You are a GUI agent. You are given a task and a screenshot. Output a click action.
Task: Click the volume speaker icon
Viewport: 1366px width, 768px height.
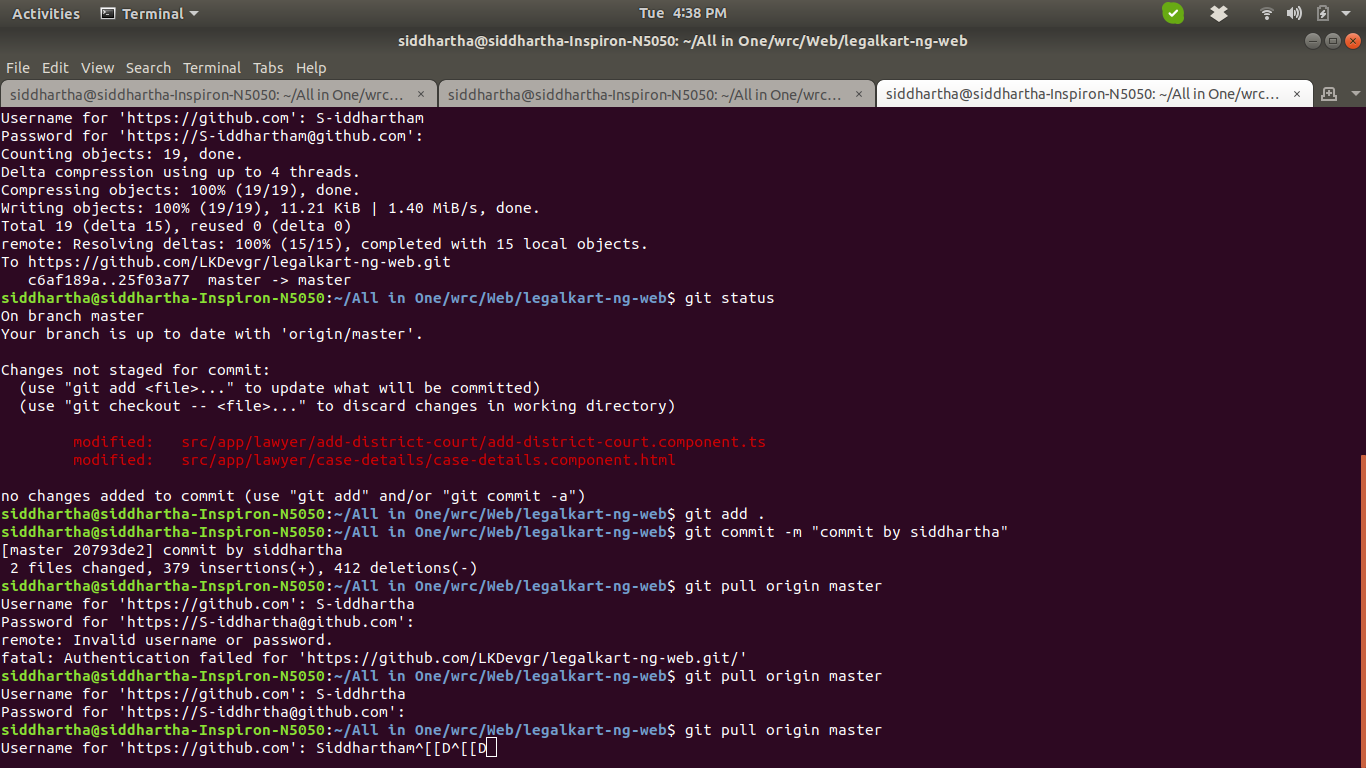pos(1294,13)
